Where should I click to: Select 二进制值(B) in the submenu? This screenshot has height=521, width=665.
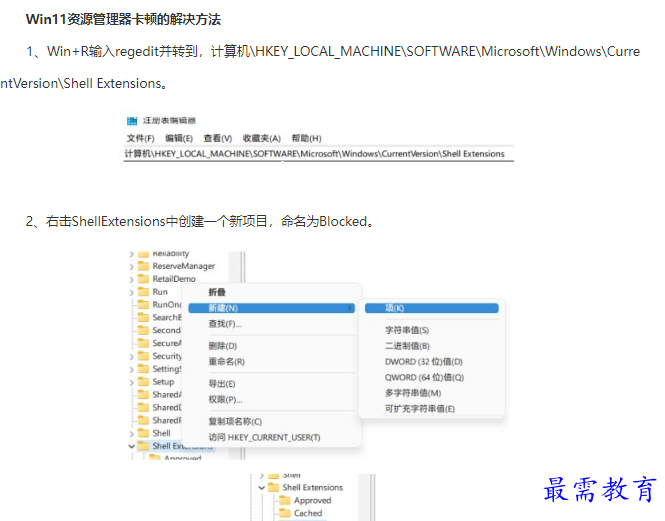[407, 346]
